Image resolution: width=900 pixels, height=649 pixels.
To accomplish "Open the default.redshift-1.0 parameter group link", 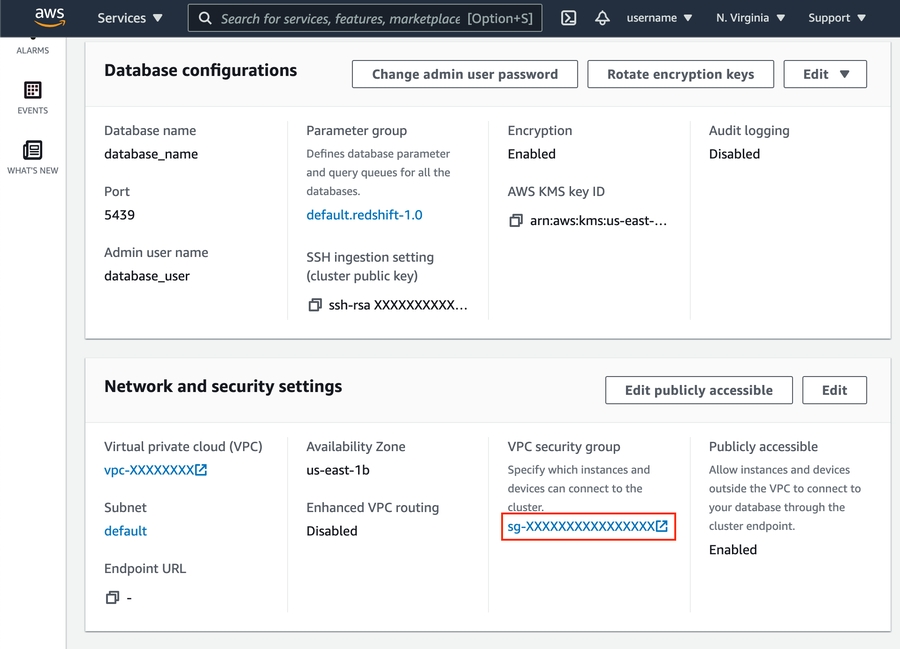I will pyautogui.click(x=364, y=215).
